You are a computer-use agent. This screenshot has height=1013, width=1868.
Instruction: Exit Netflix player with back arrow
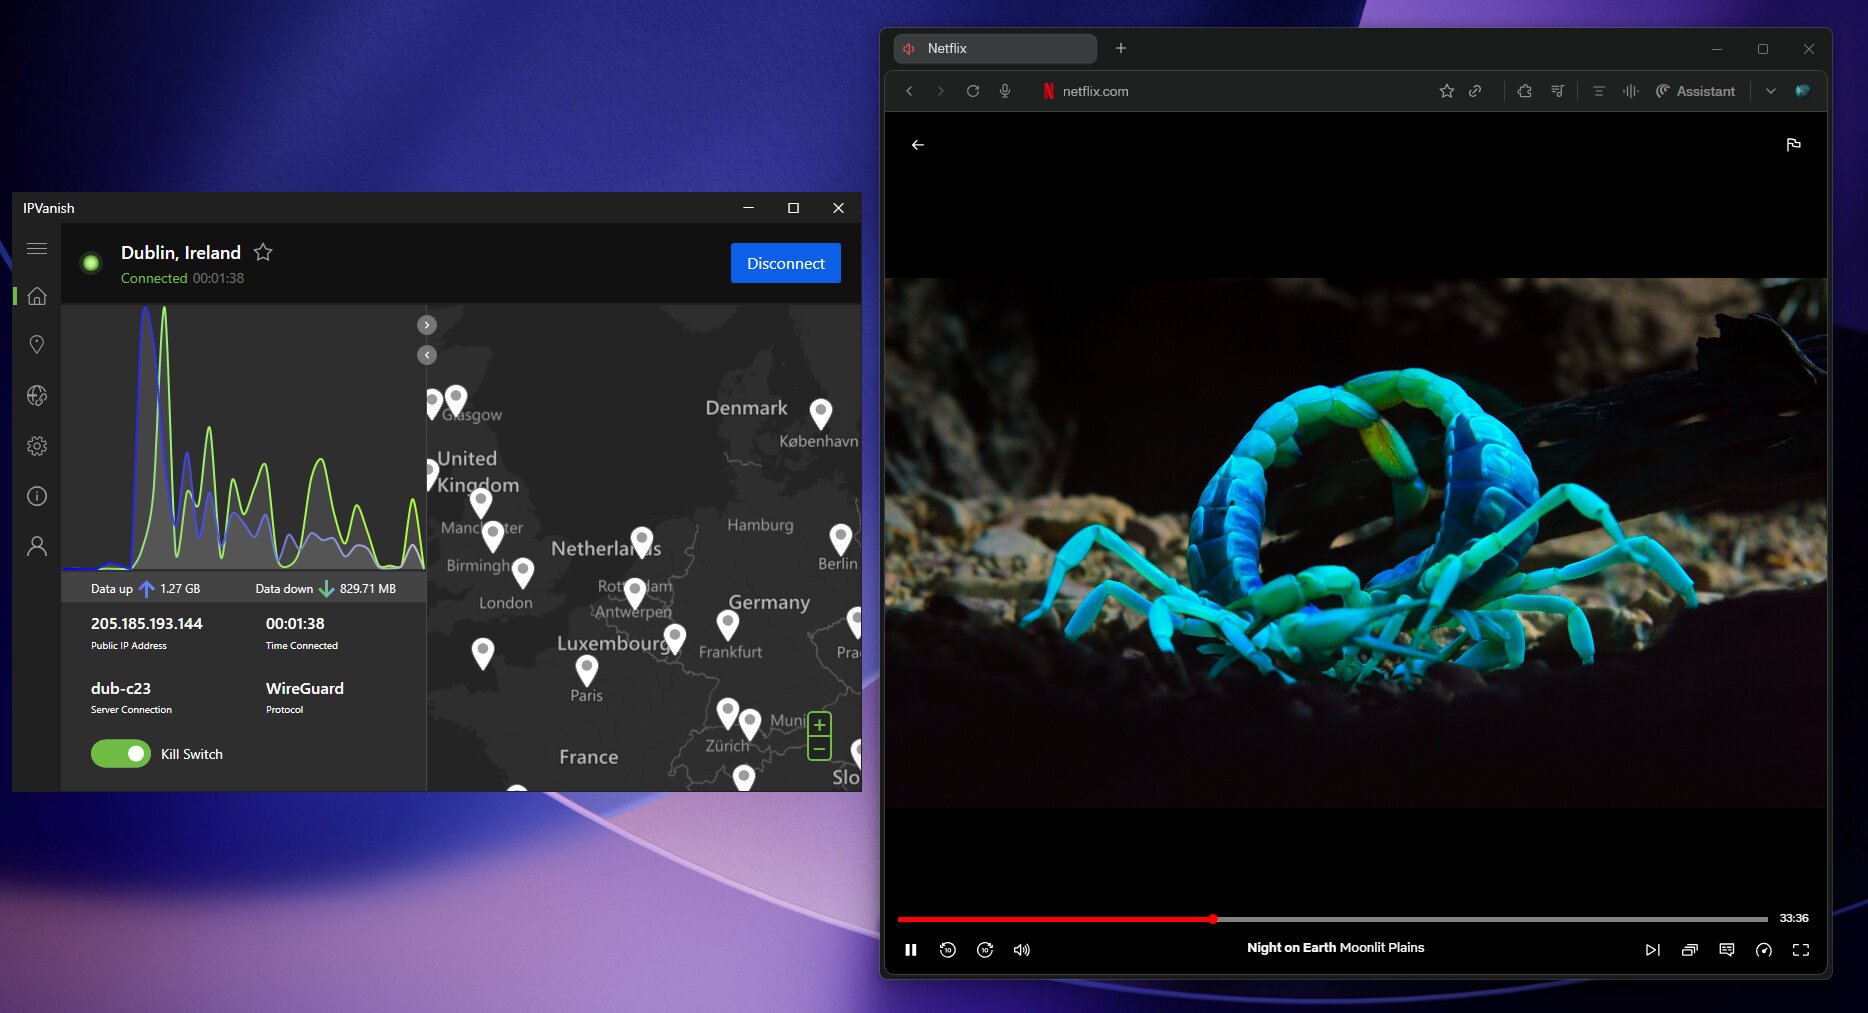coord(918,145)
